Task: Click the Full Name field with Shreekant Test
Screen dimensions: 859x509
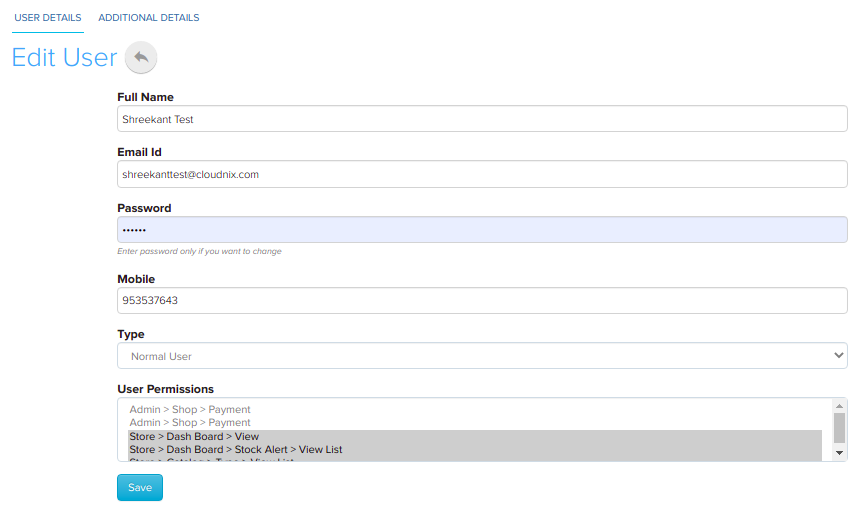Action: click(482, 119)
